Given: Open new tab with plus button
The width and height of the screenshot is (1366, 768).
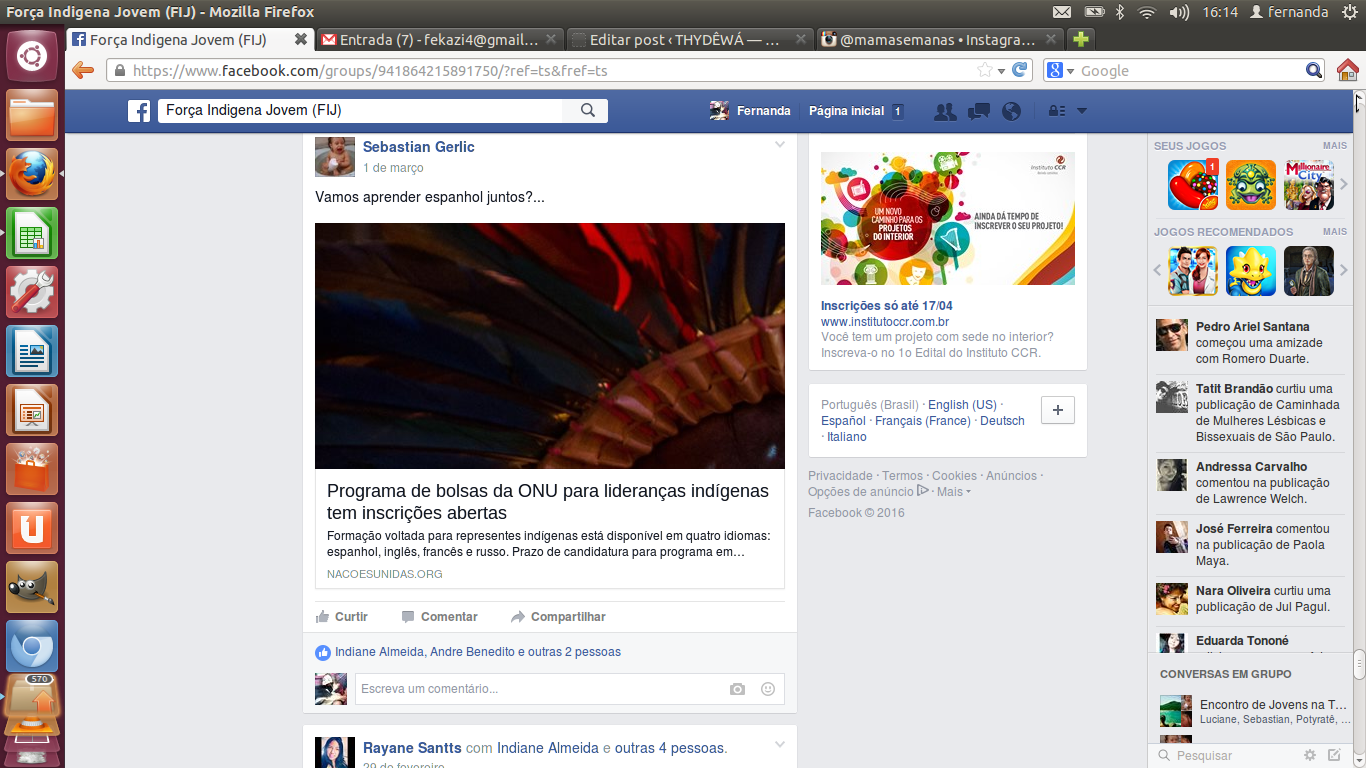Looking at the screenshot, I should tap(1080, 40).
